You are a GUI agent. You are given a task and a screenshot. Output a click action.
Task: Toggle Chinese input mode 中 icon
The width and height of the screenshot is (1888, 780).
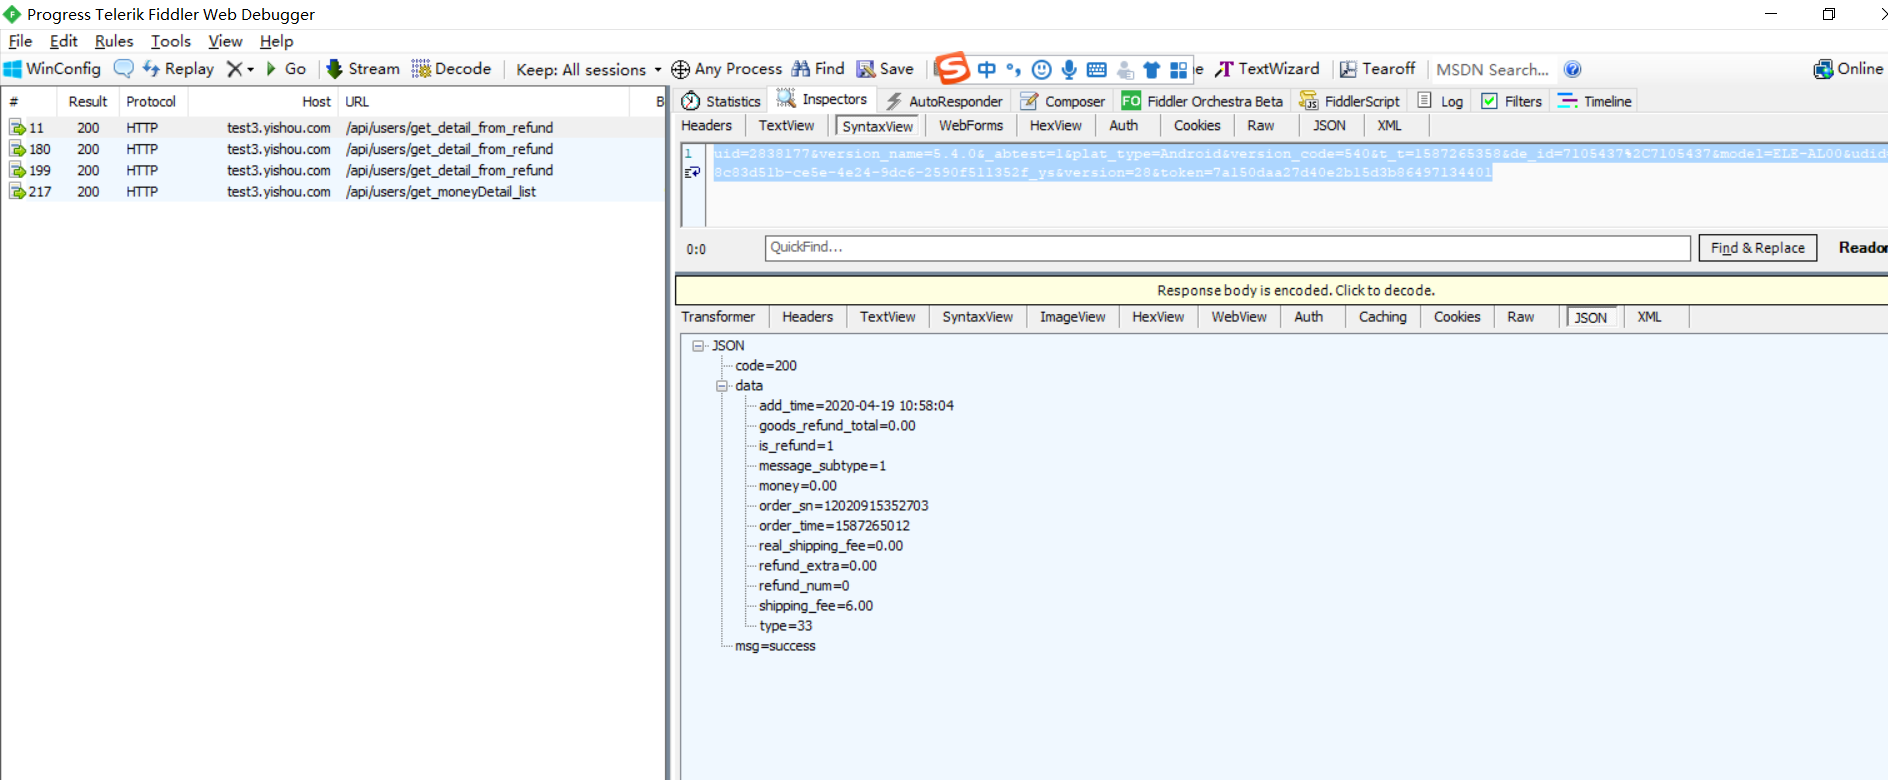pyautogui.click(x=987, y=69)
